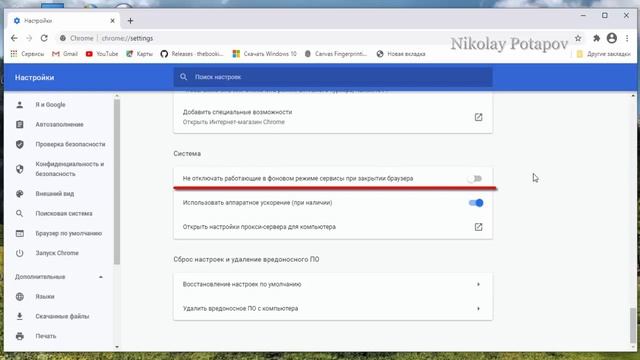Reload the settings page

pyautogui.click(x=44, y=38)
